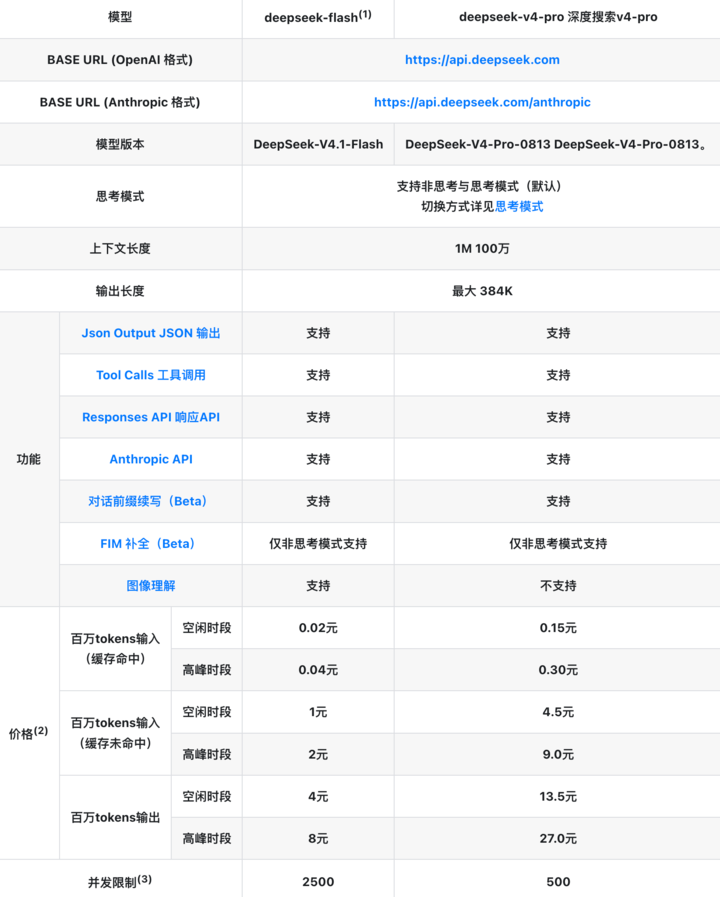720x897 pixels.
Task: Select the 8元 output price cell
Action: 318,839
